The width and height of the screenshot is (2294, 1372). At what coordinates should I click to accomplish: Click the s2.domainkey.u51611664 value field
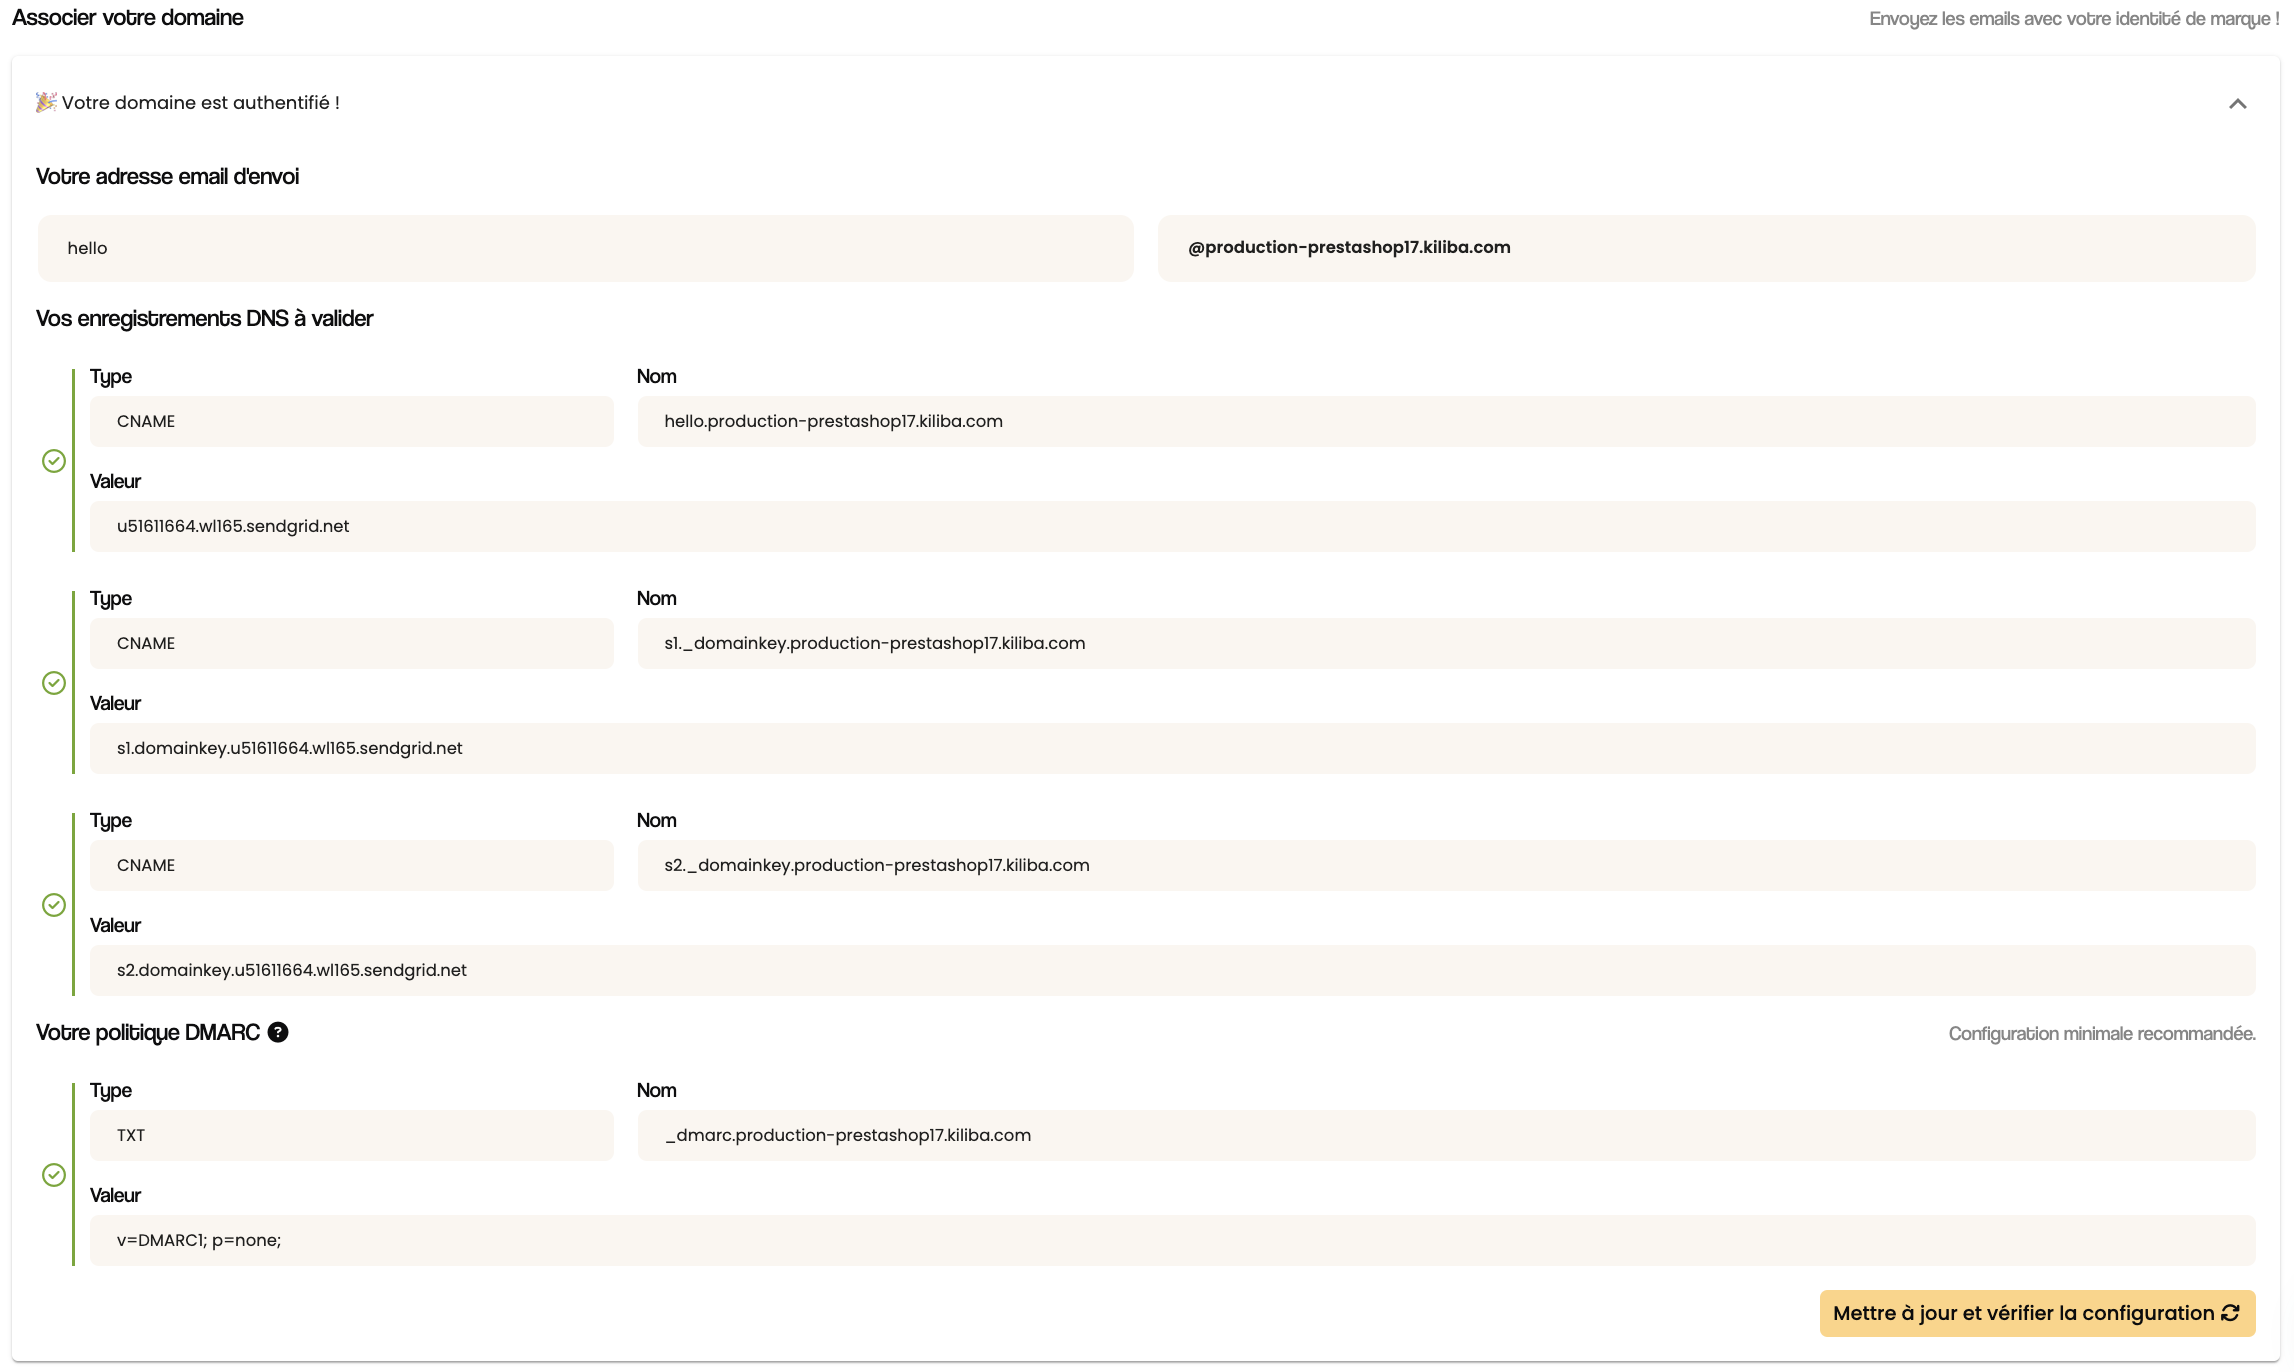pos(1172,970)
